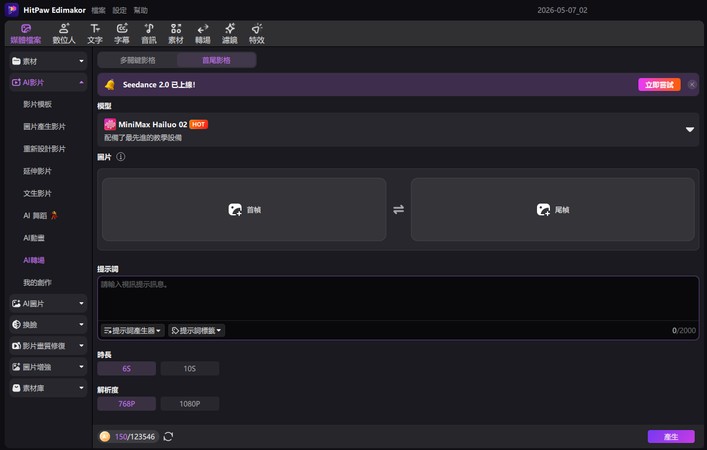
Task: Click the bell icon in Seedance banner
Action: click(110, 85)
